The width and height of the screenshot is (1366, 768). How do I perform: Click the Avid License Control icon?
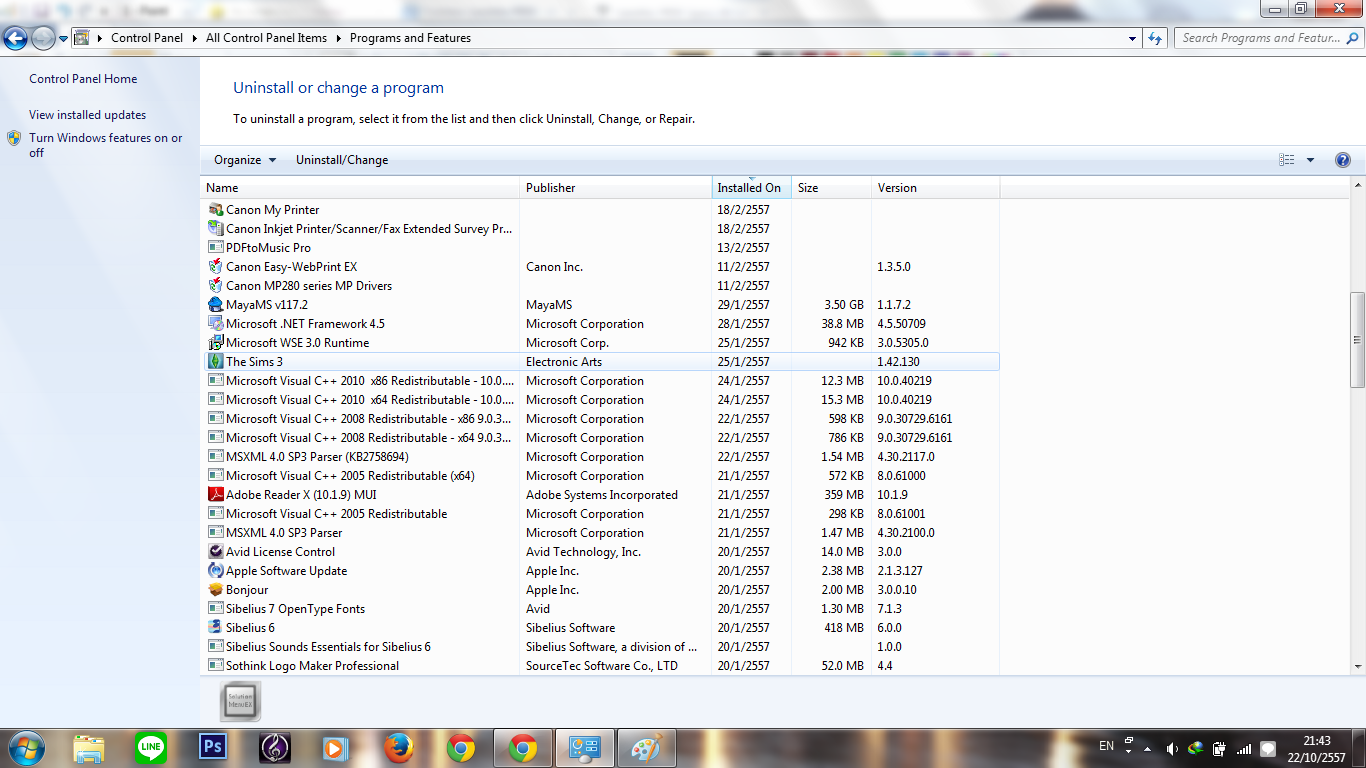click(215, 552)
